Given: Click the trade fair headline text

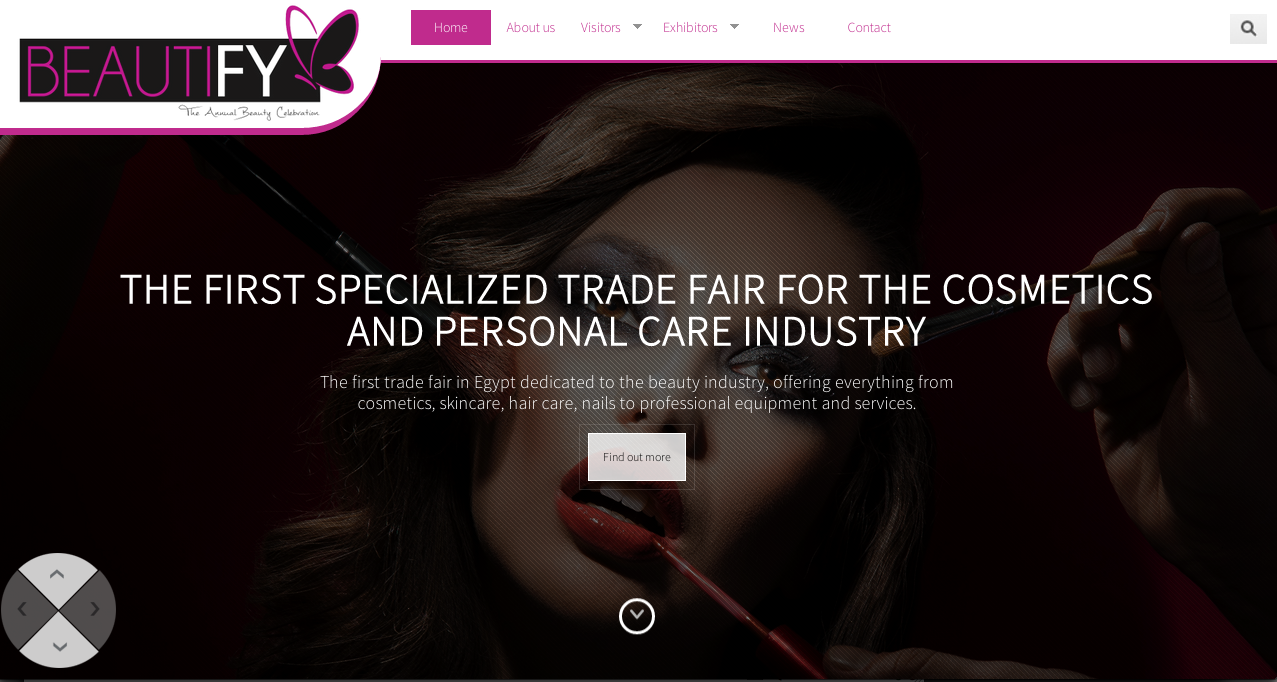Looking at the screenshot, I should [637, 310].
